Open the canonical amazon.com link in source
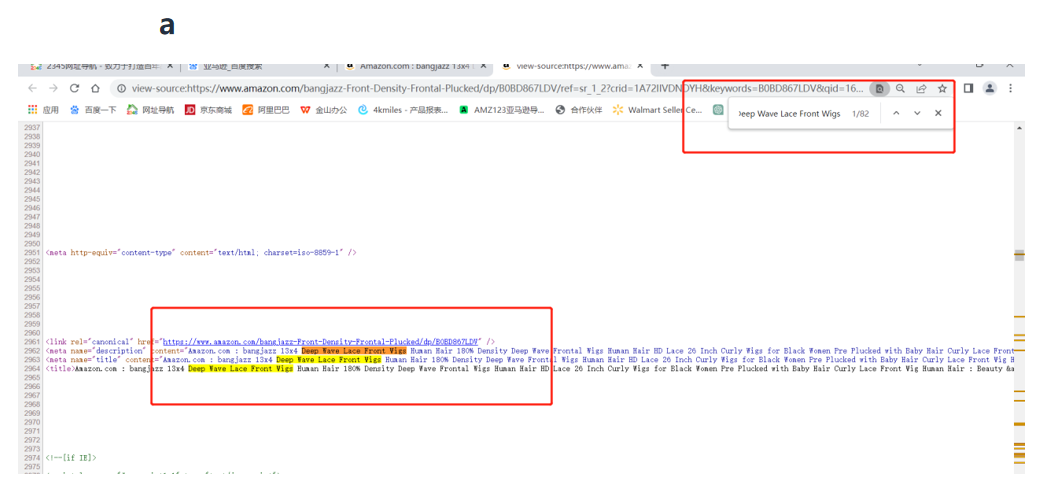The height and width of the screenshot is (493, 1044). click(x=321, y=342)
